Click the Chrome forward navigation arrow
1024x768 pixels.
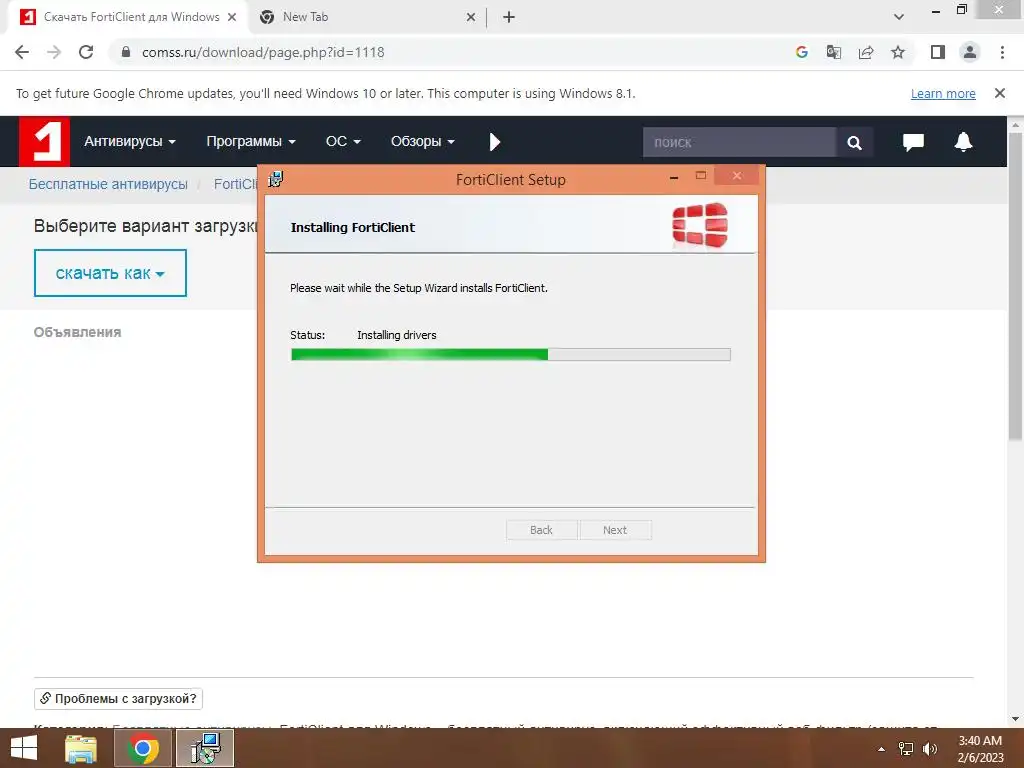pos(54,52)
